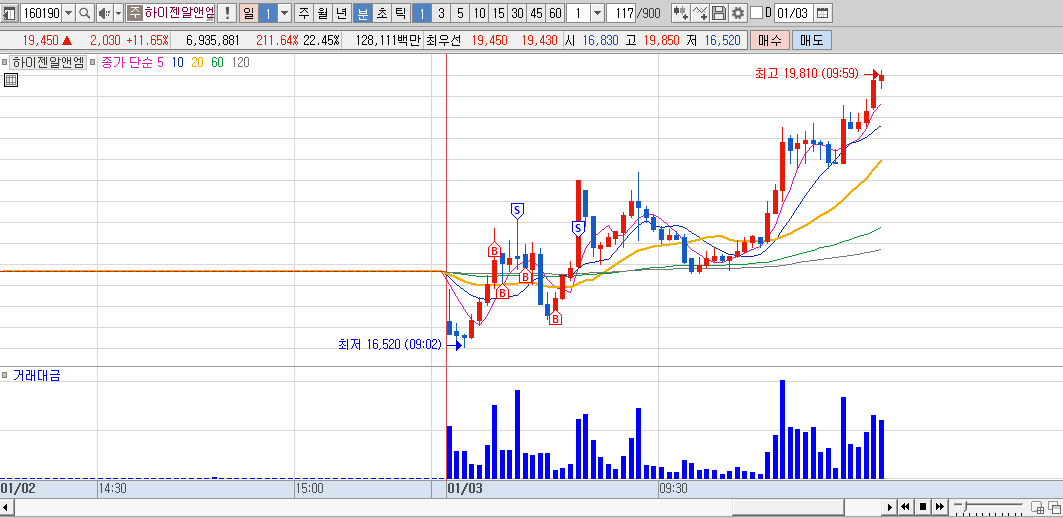Open chart settings gear icon
The width and height of the screenshot is (1063, 518).
738,13
